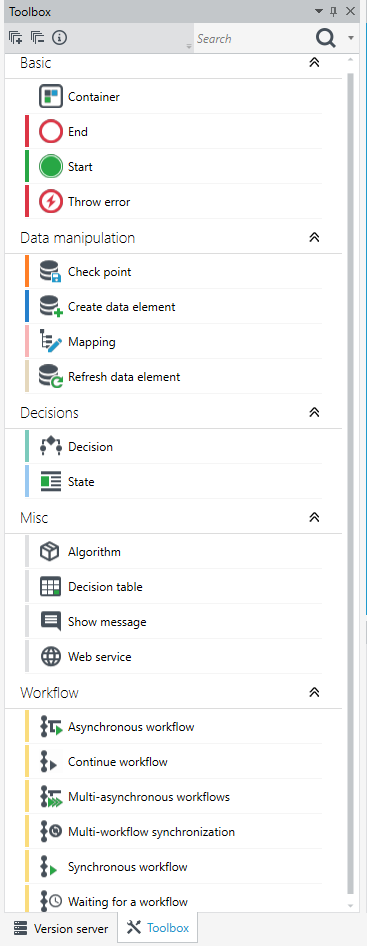The width and height of the screenshot is (367, 946).
Task: Click the Basic group header text
Action: [36, 63]
